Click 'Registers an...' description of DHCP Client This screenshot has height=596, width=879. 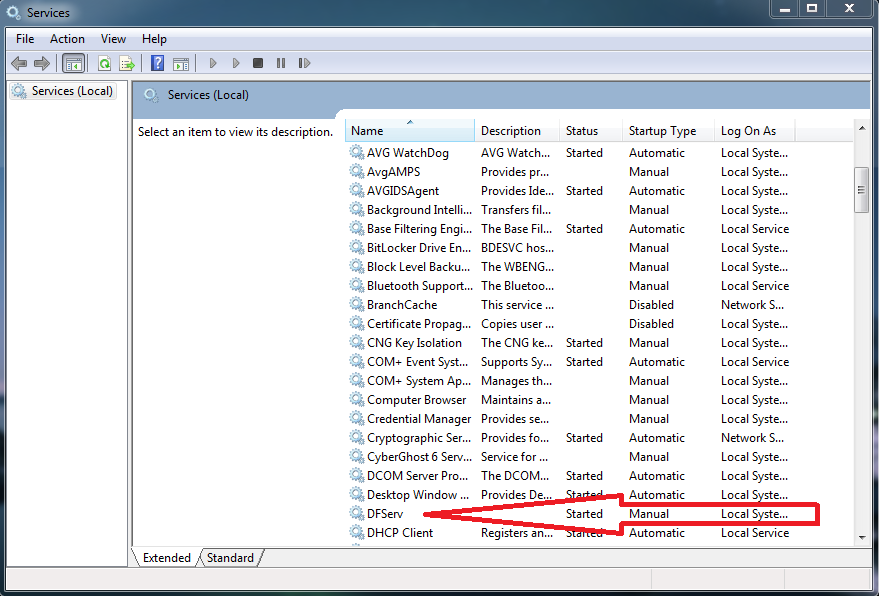pyautogui.click(x=517, y=533)
